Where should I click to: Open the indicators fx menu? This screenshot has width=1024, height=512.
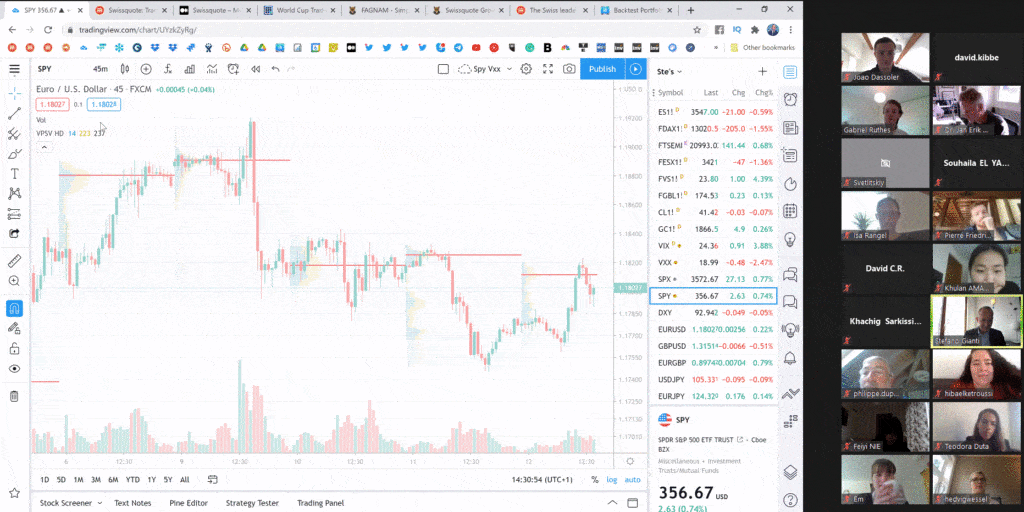pos(168,69)
